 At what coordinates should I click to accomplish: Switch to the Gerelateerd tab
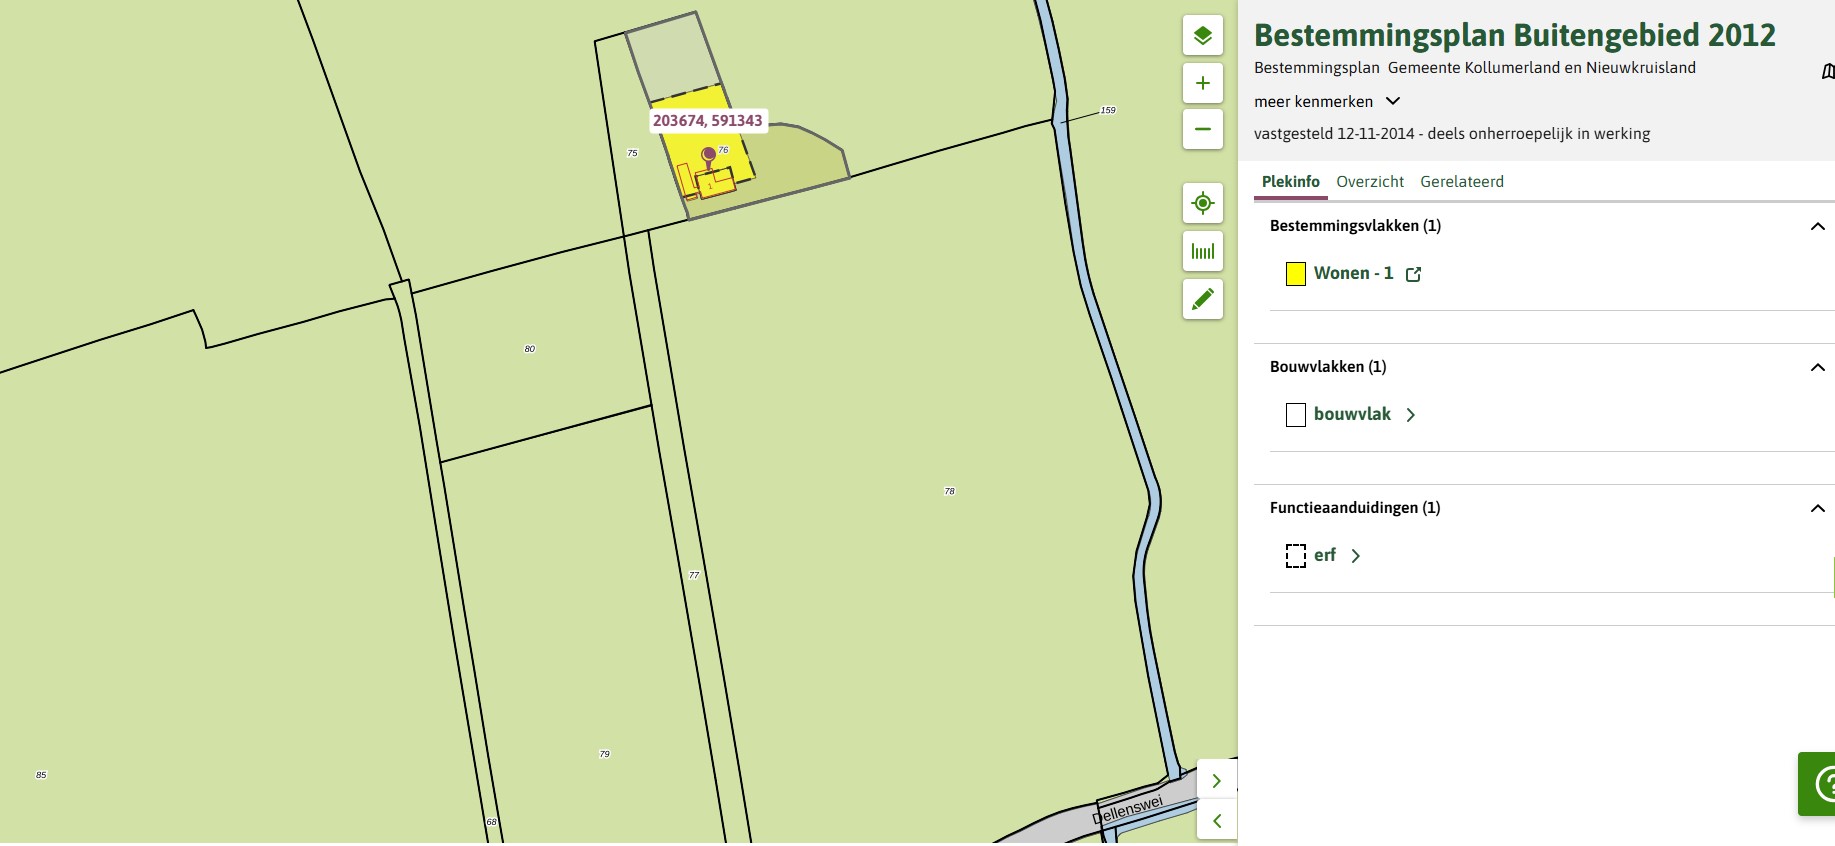1461,181
